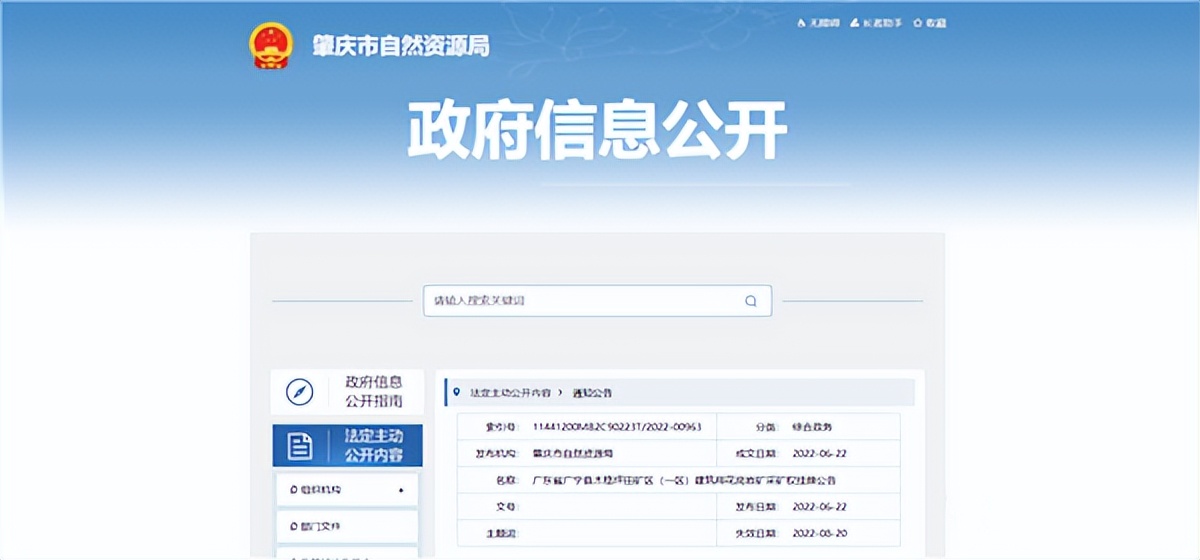Click the 长者助手 icon in header

[855, 22]
